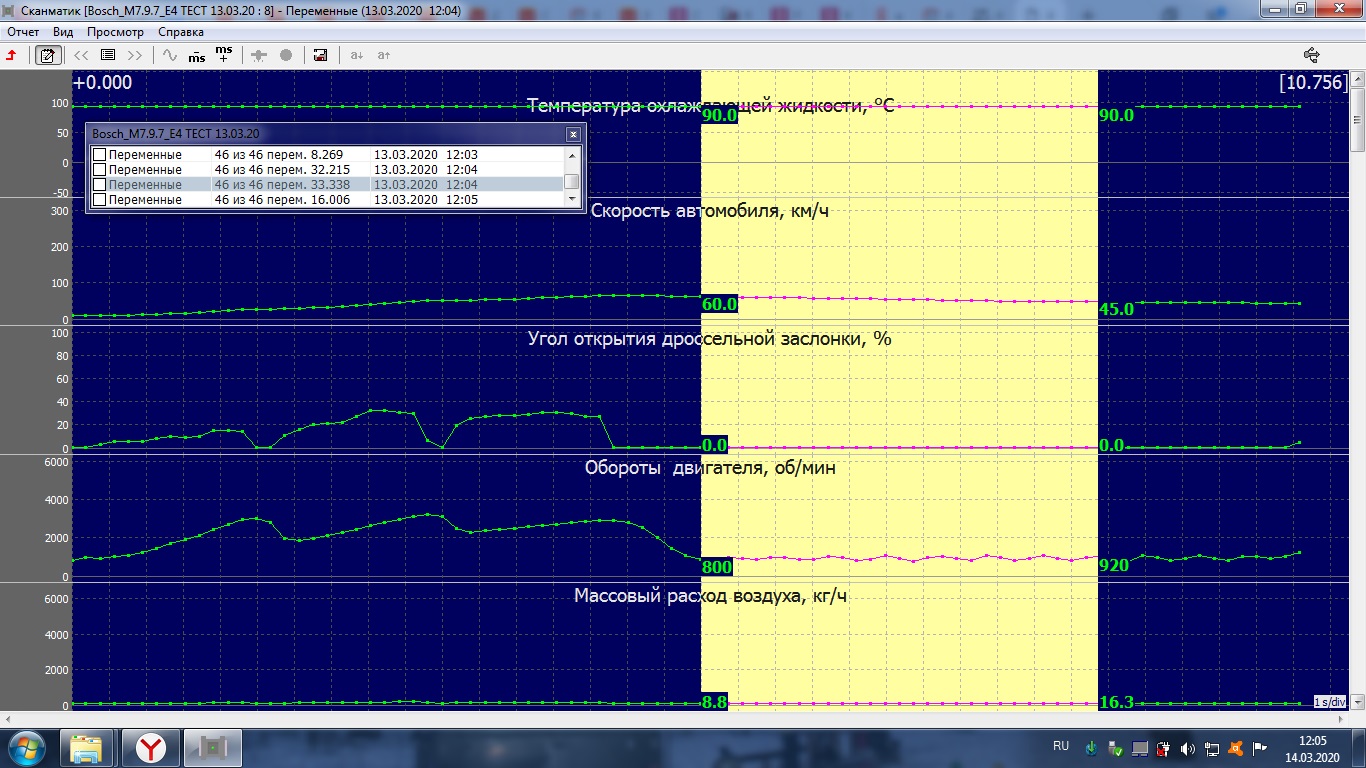Click the red up-arrow return icon

pos(12,55)
